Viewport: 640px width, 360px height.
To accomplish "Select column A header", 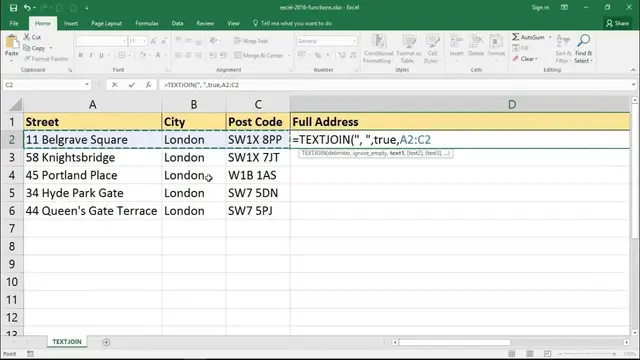I will pos(93,105).
